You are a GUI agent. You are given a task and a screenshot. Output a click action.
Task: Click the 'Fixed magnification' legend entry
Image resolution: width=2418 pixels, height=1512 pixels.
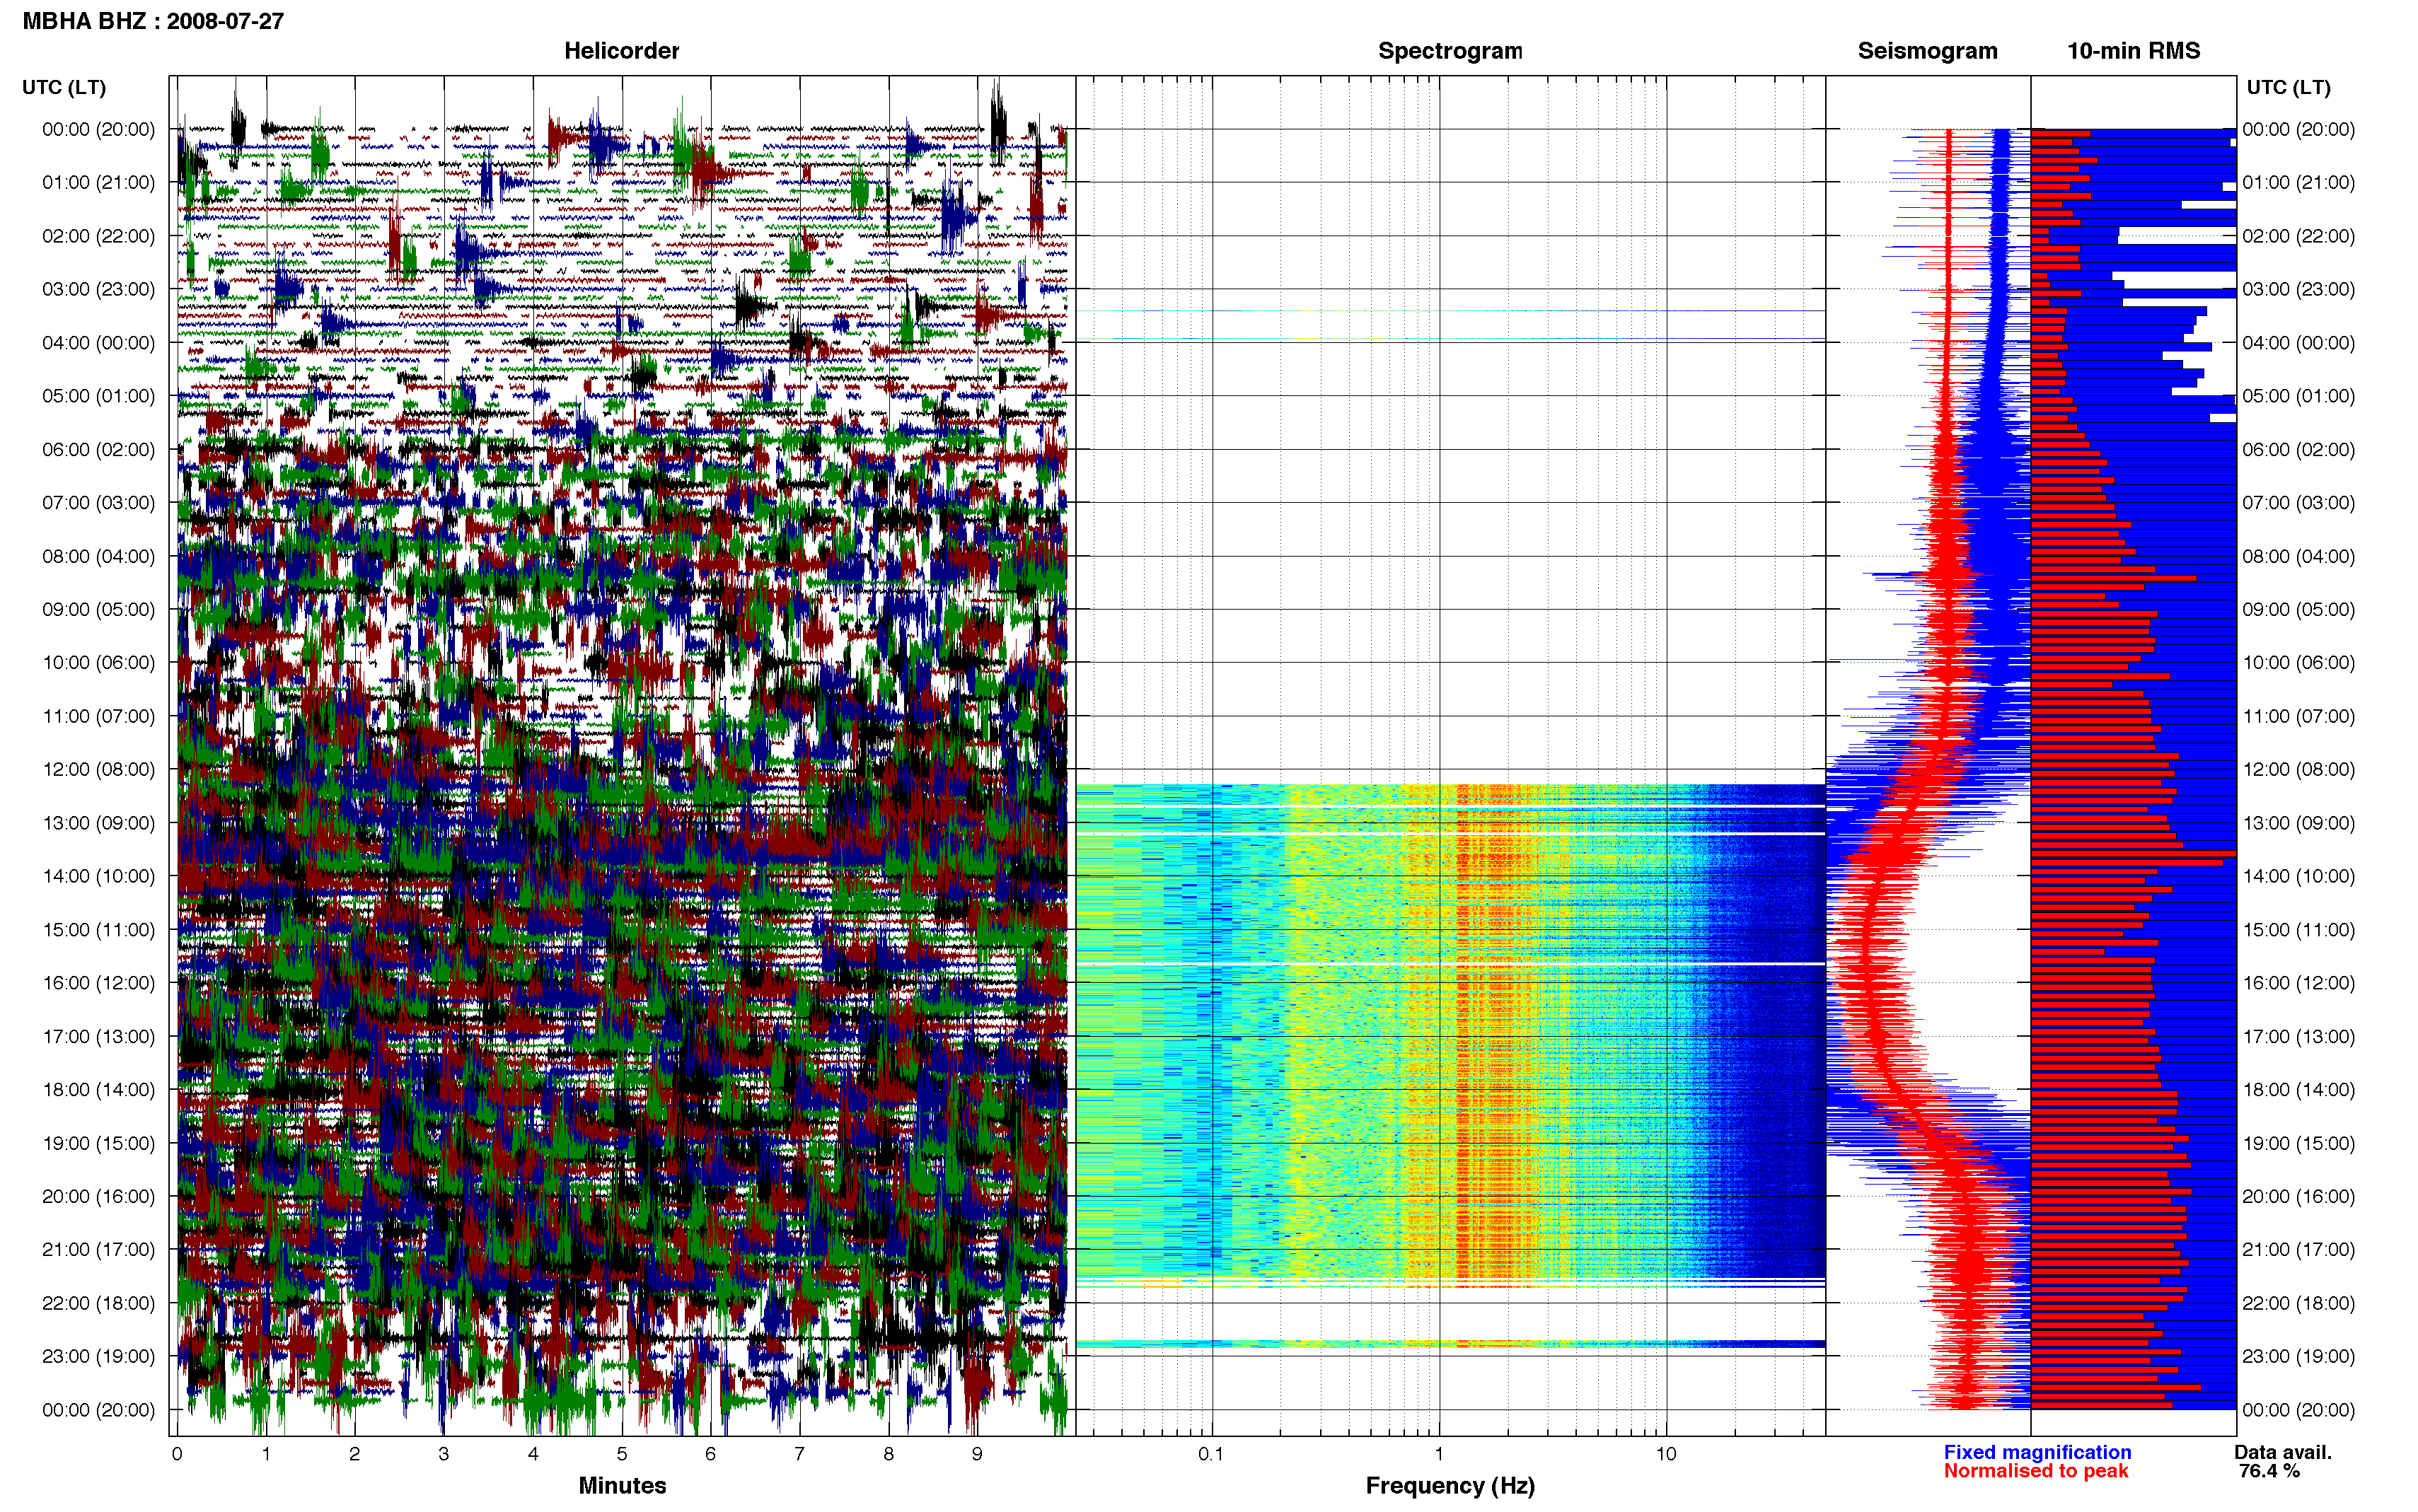point(2037,1452)
